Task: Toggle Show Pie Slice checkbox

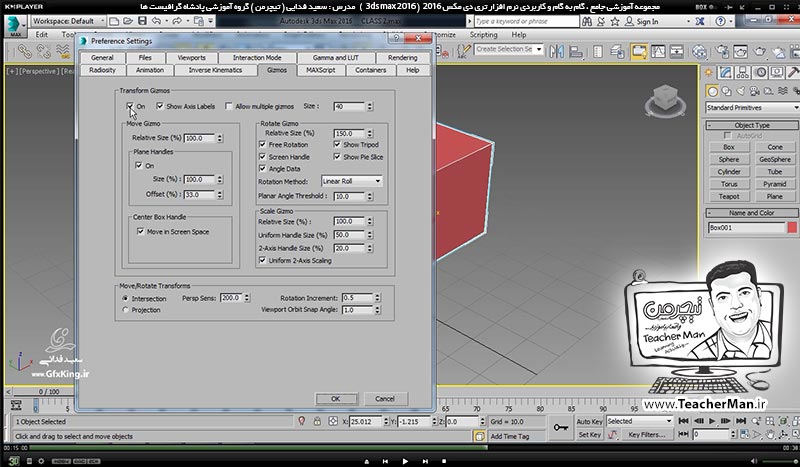Action: 337,157
